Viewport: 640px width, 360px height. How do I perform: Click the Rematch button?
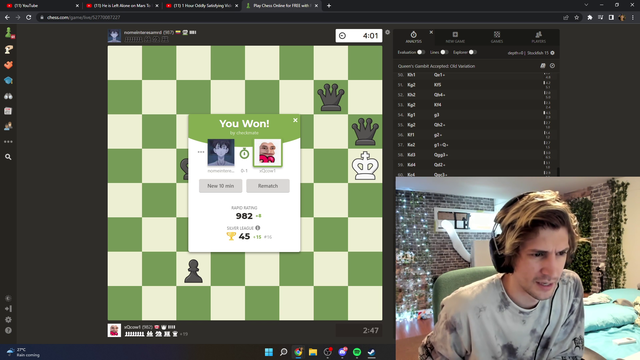point(268,186)
